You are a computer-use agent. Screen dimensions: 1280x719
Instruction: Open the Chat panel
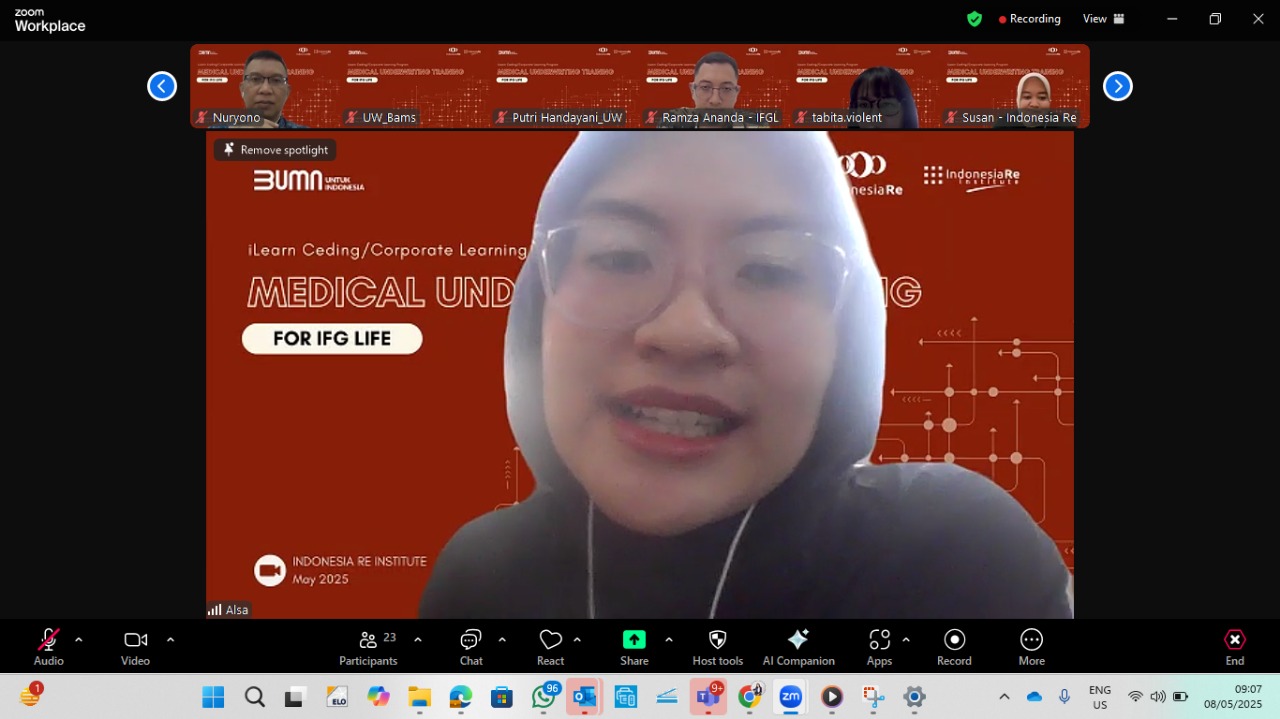coord(471,647)
